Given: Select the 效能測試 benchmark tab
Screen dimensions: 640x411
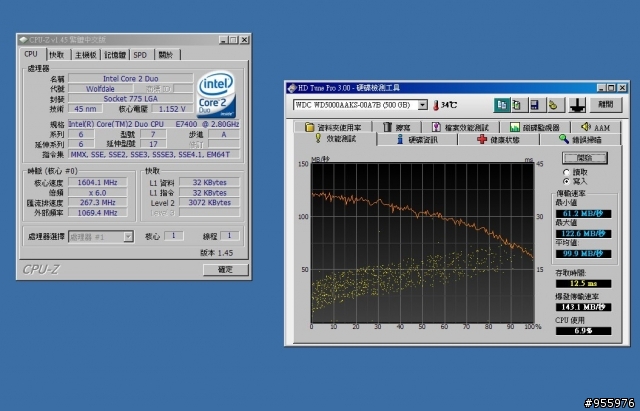Looking at the screenshot, I should (336, 139).
